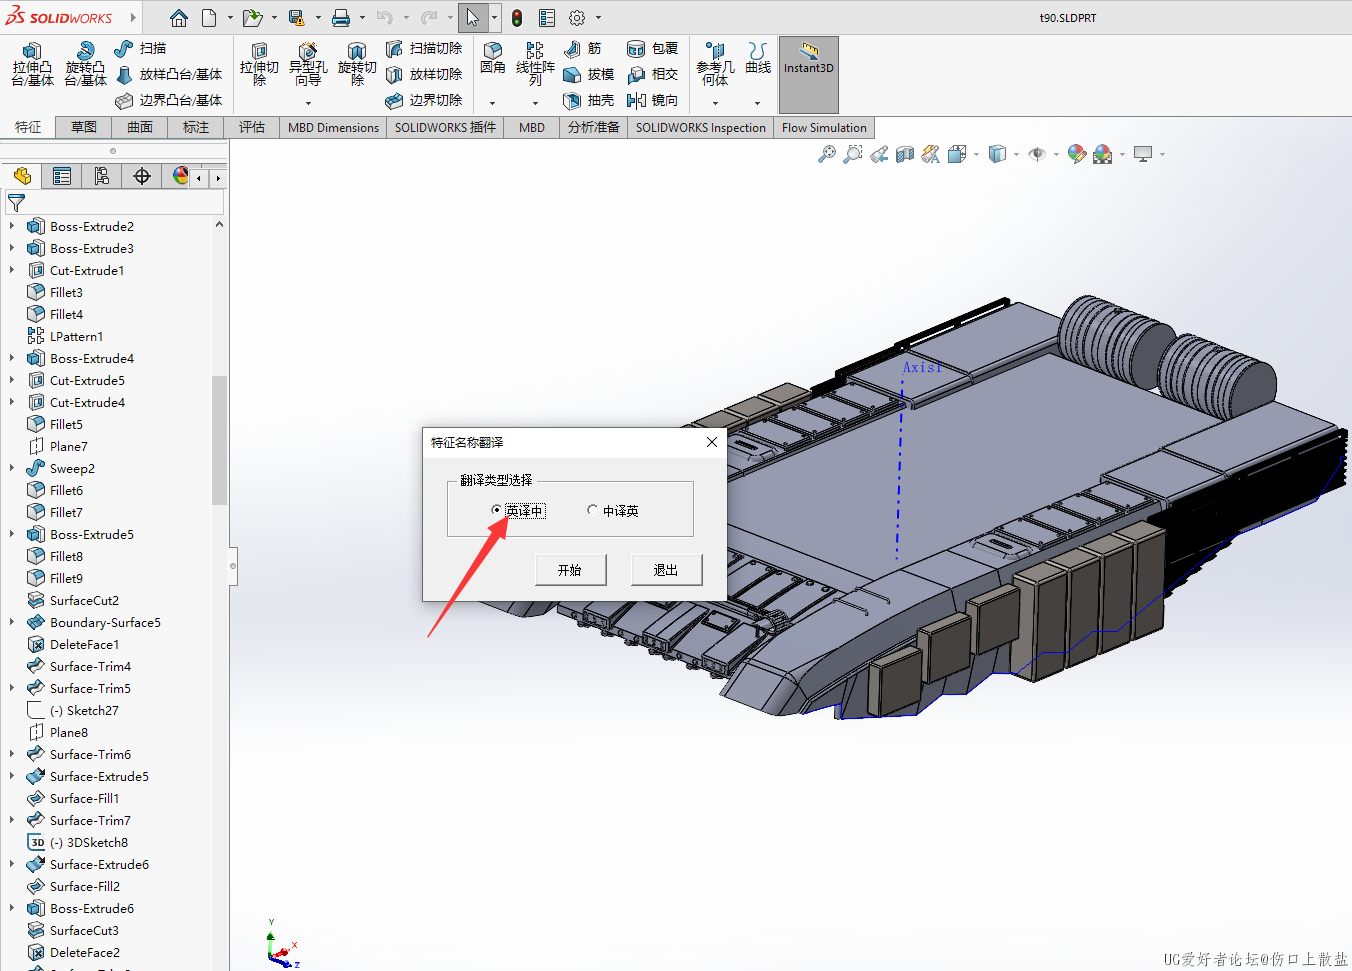
Task: Expand the Surface-Extrude6 node
Action: click(12, 865)
